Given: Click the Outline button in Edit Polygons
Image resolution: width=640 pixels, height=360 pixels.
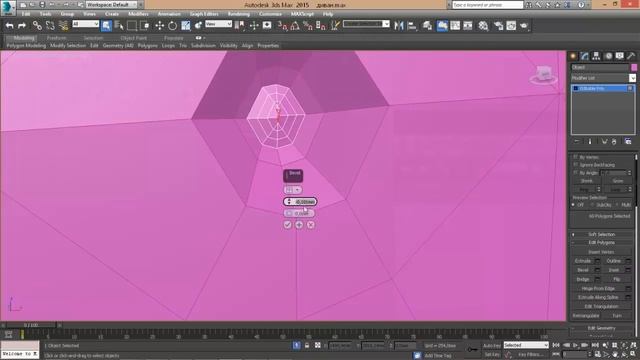Looking at the screenshot, I should point(613,260).
